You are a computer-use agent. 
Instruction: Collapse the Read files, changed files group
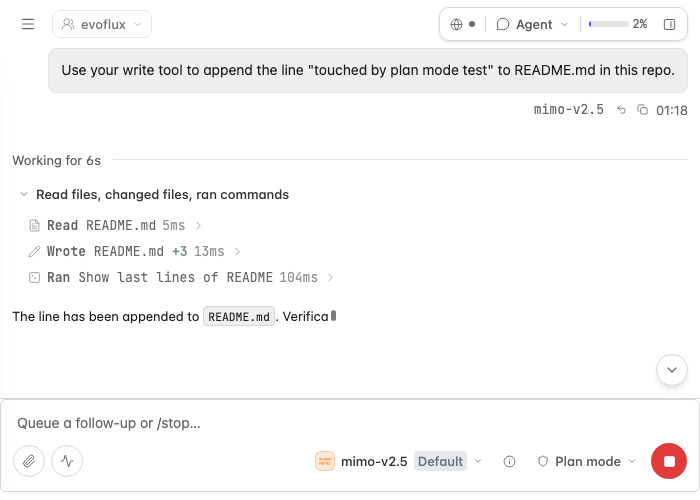[x=154, y=195]
